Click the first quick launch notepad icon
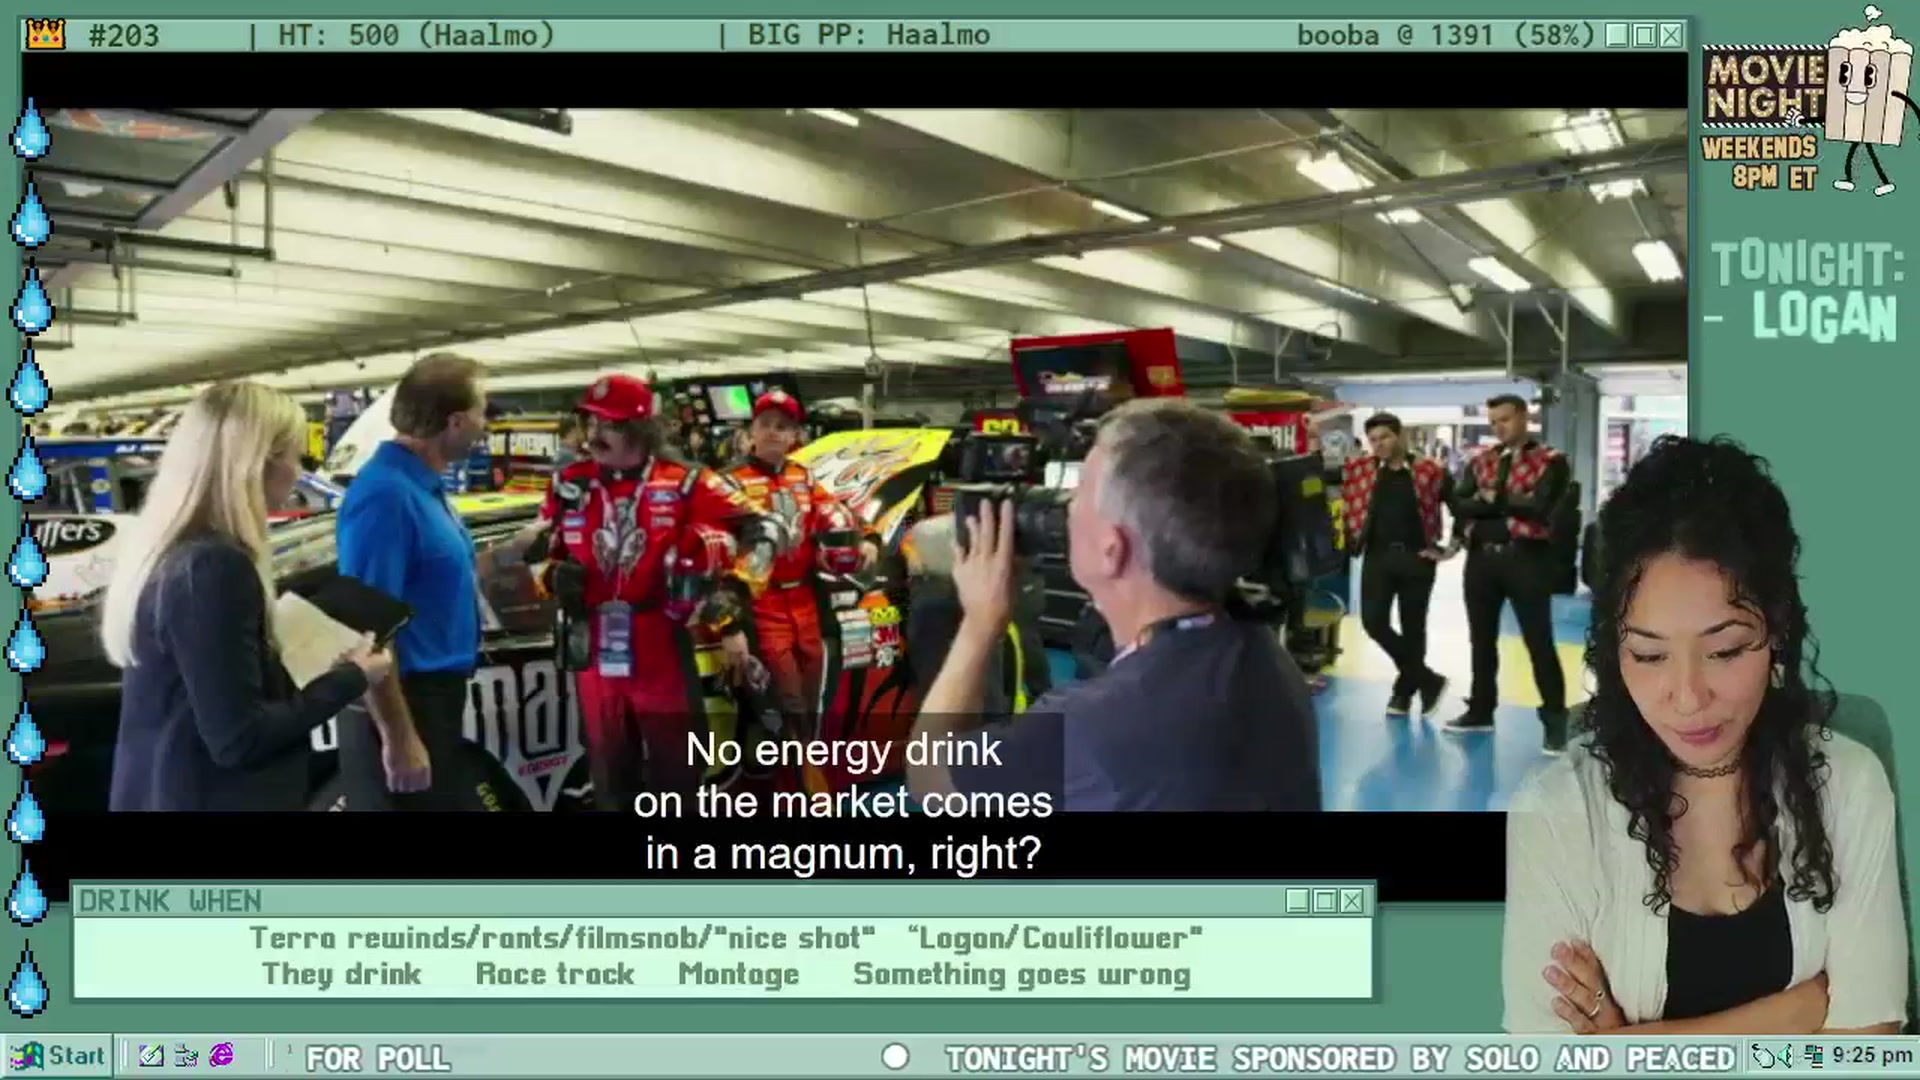The height and width of the screenshot is (1080, 1920). (x=151, y=1055)
